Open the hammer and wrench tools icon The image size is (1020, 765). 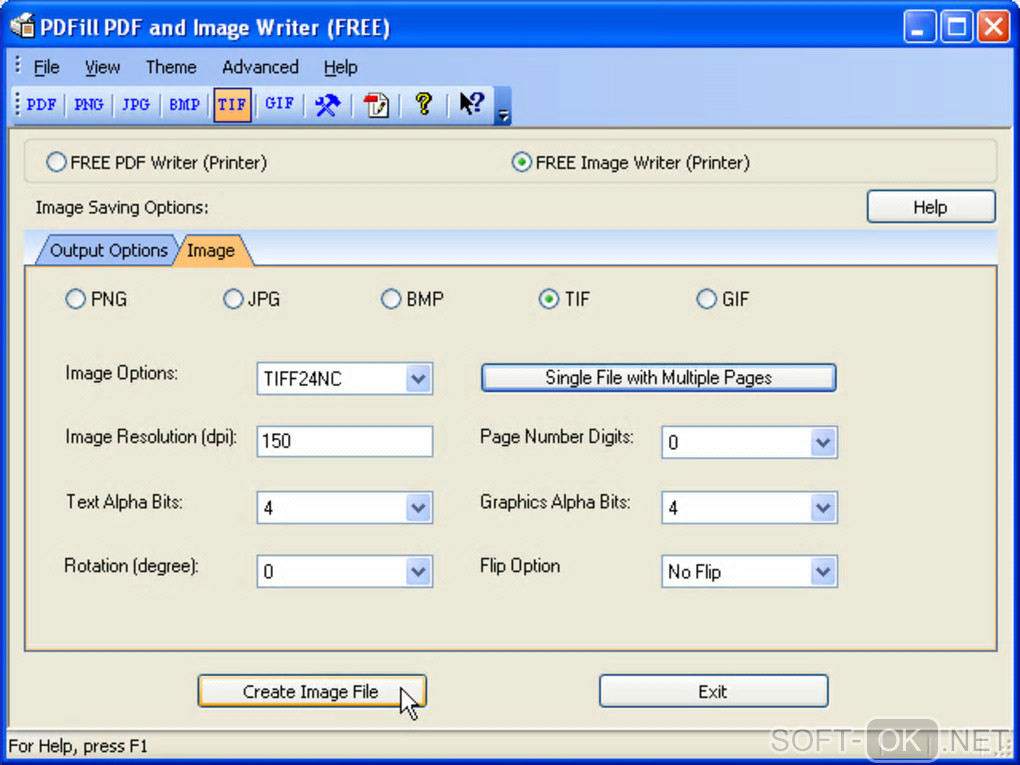click(x=327, y=105)
